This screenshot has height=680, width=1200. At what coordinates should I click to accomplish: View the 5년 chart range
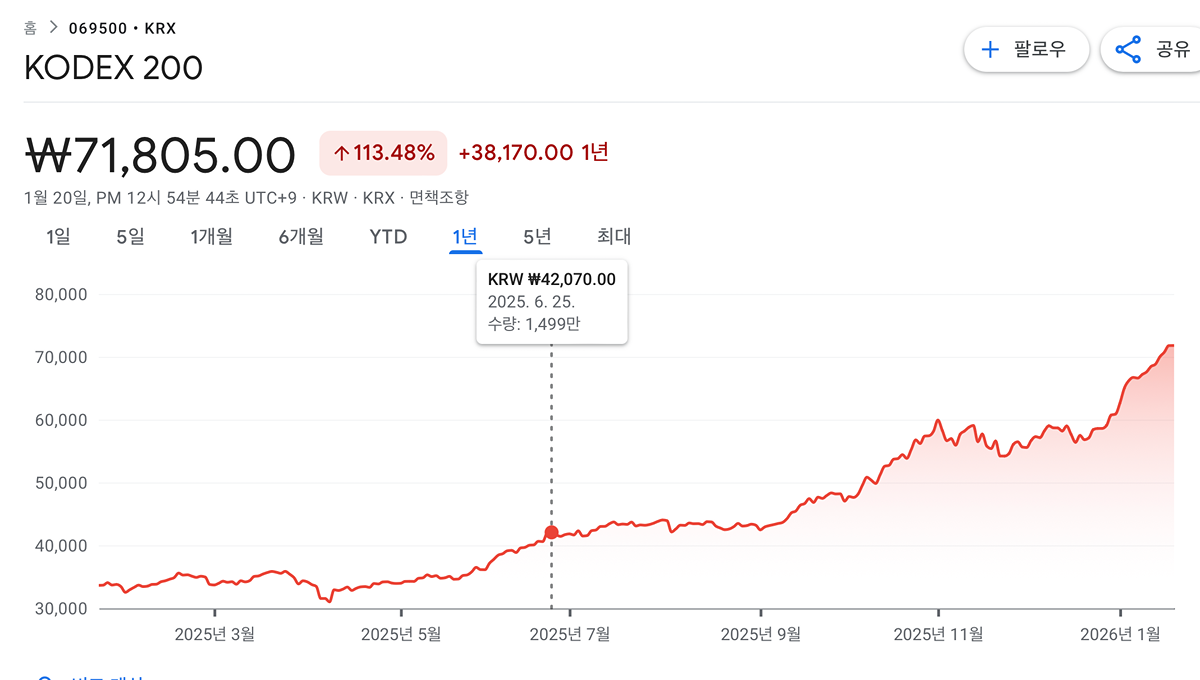pyautogui.click(x=537, y=237)
